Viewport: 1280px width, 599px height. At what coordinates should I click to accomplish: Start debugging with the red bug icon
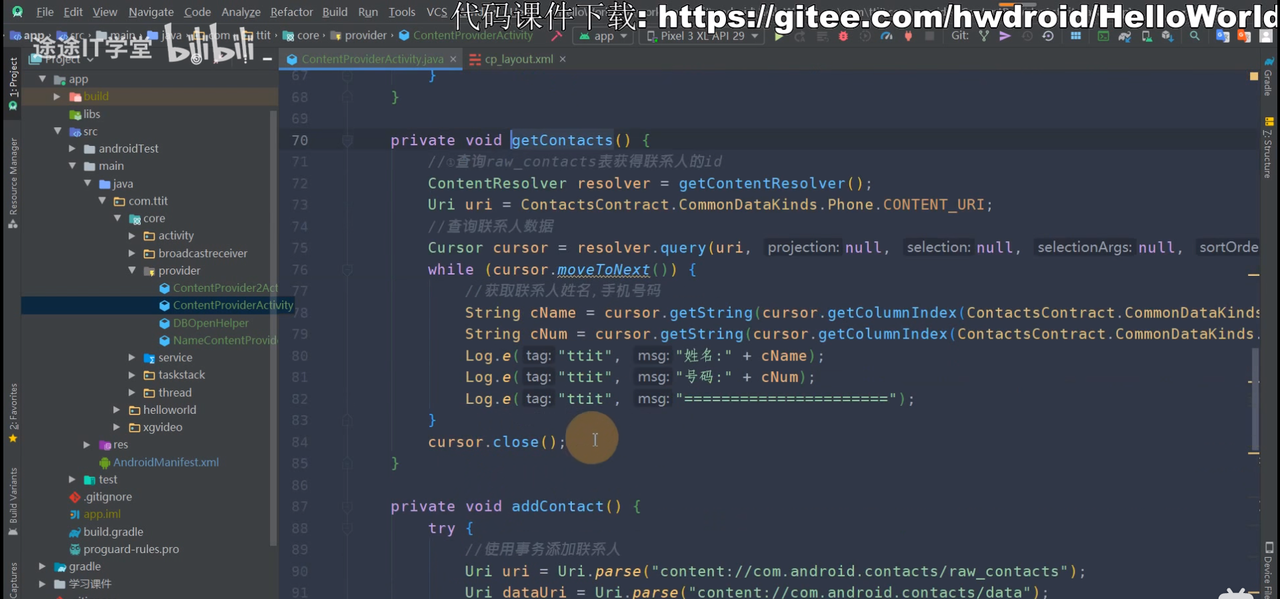pyautogui.click(x=843, y=36)
